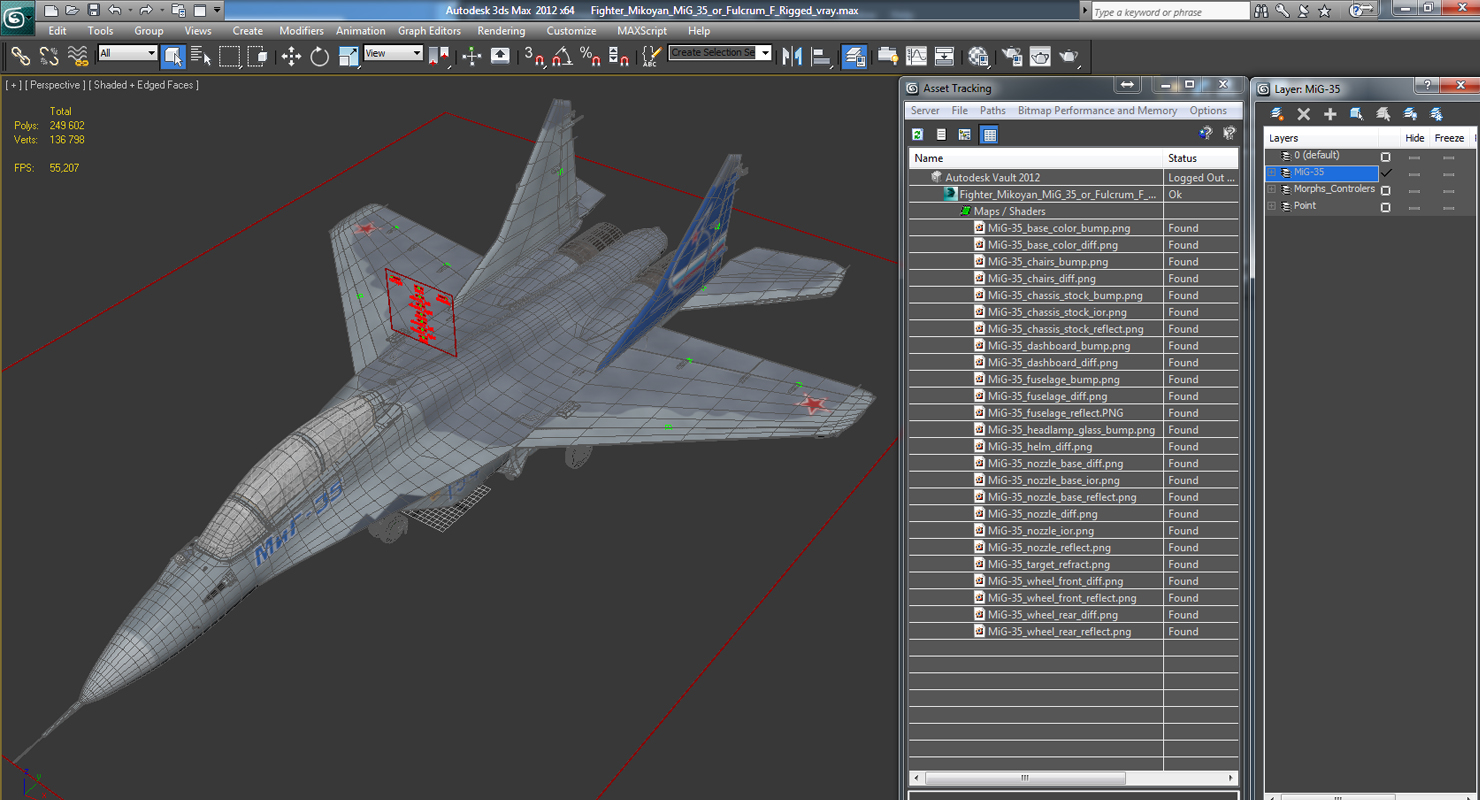Click the Unlink Selection tool
The image size is (1480, 800).
click(x=48, y=57)
